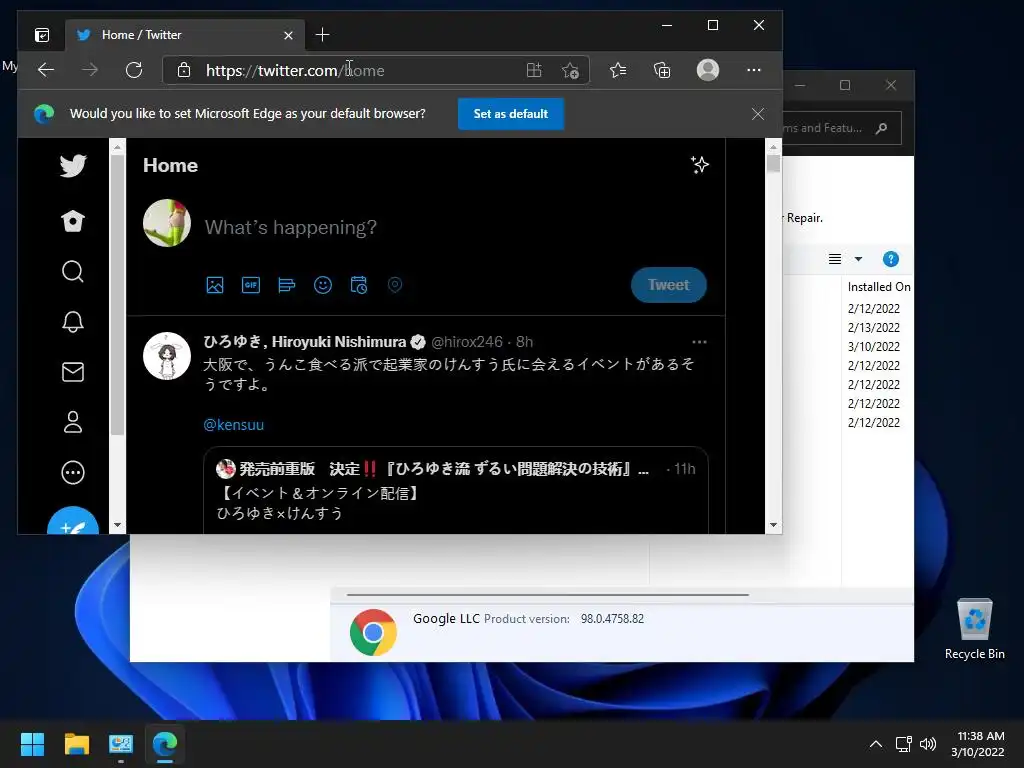
Task: Click the page scrollbar down arrow
Action: tap(773, 525)
